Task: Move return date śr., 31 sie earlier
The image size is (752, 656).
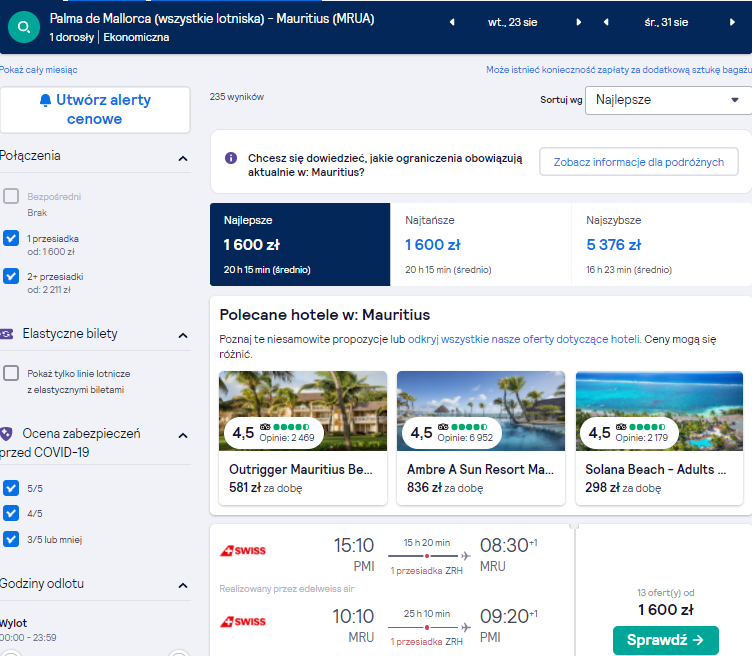Action: 606,22
